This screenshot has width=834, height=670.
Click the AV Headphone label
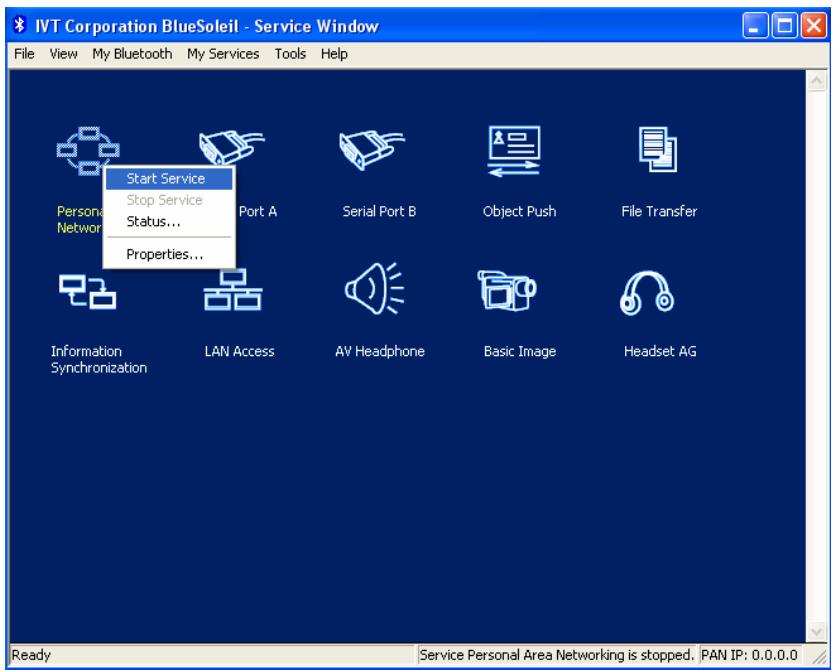click(380, 351)
